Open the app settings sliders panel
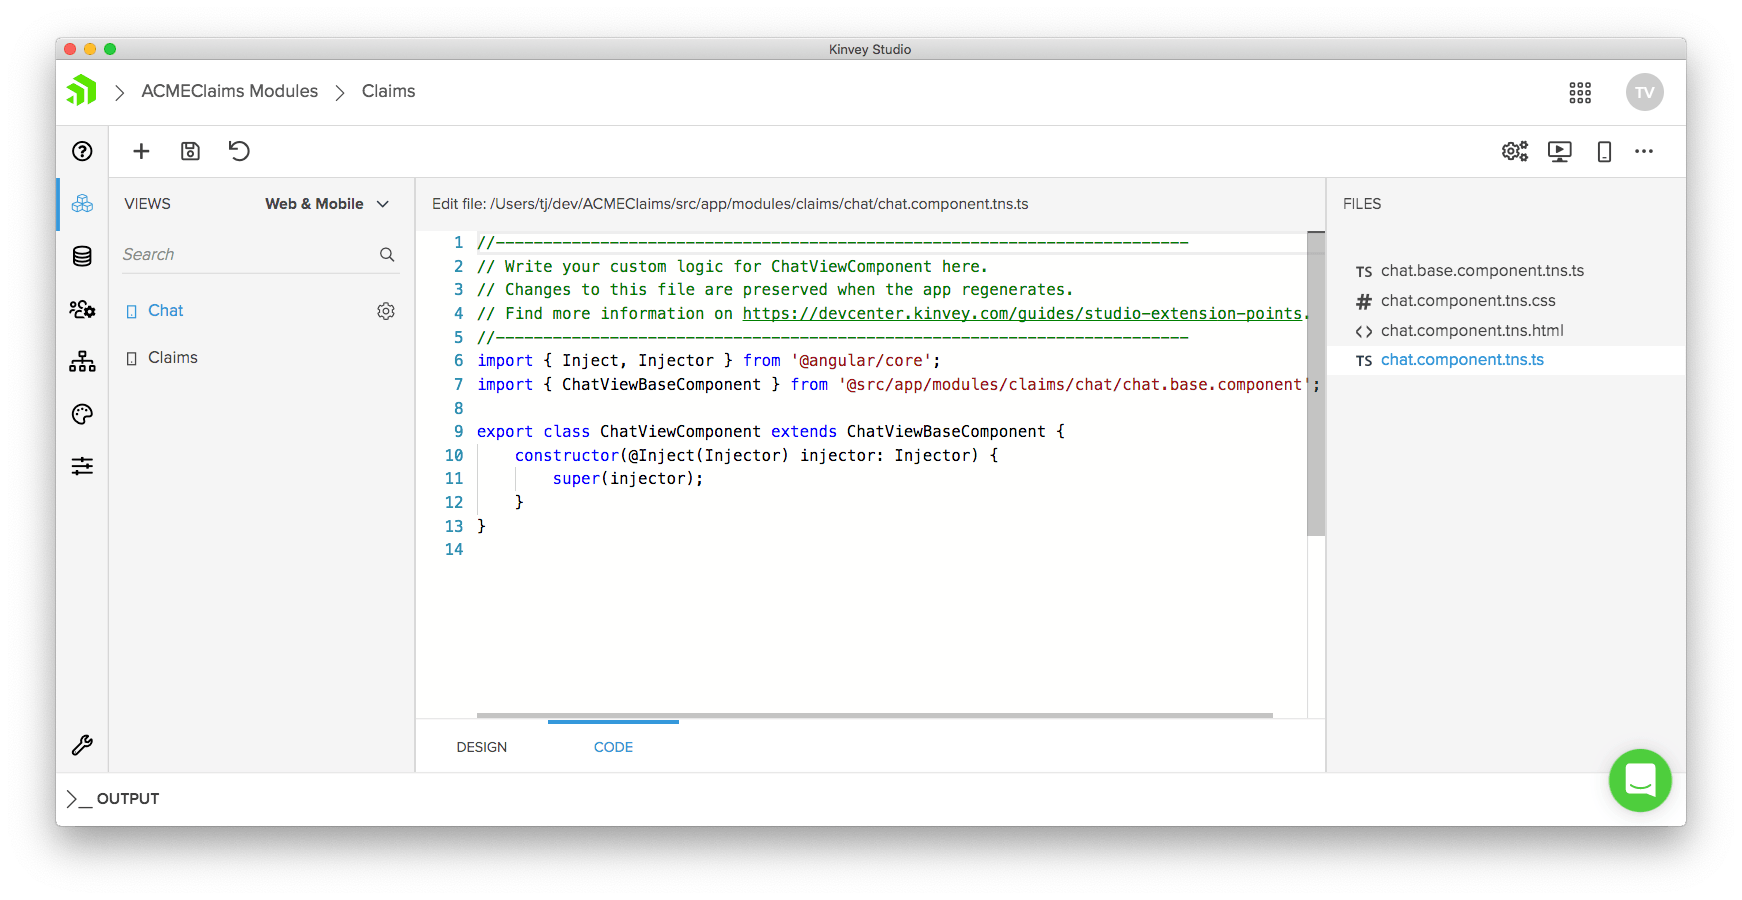This screenshot has width=1742, height=900. tap(81, 466)
